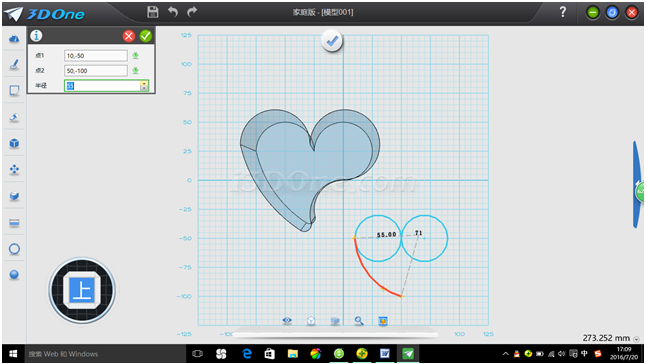
Task: Open the zoom magnifier view tool
Action: click(x=359, y=320)
